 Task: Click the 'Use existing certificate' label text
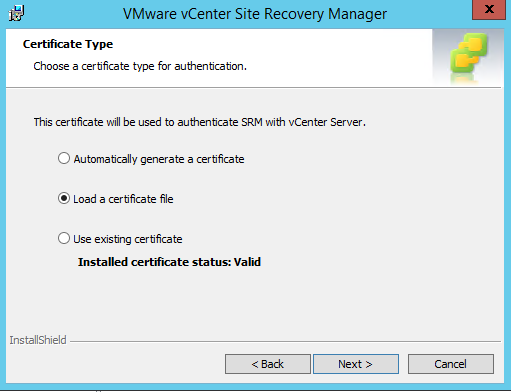click(128, 239)
